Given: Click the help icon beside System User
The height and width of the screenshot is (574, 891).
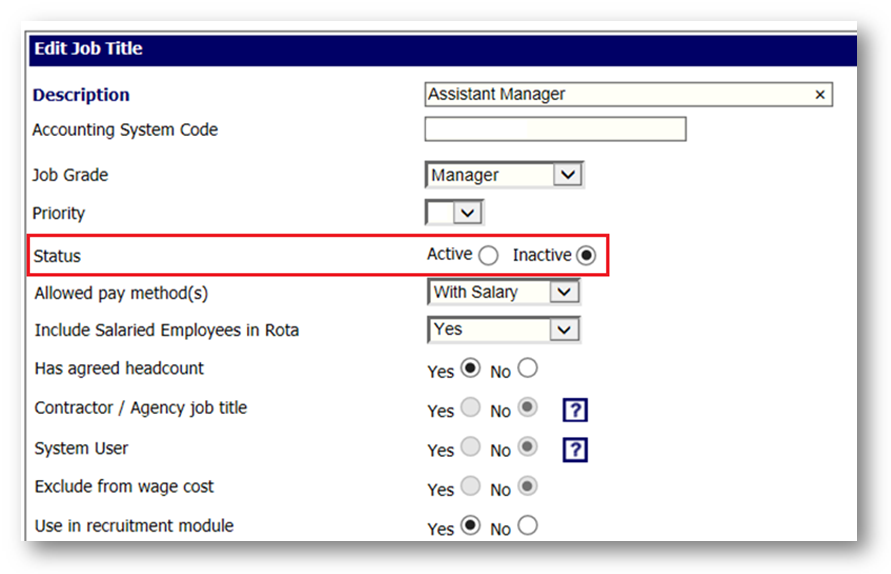Looking at the screenshot, I should click(x=574, y=450).
